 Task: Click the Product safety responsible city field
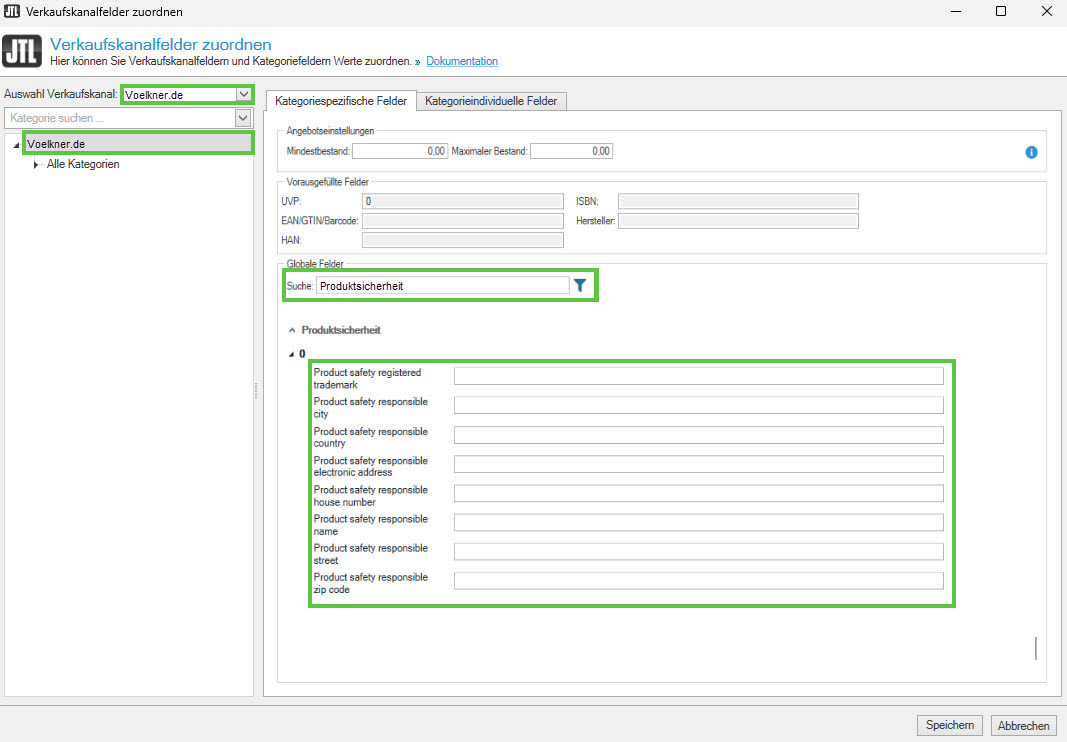[698, 405]
